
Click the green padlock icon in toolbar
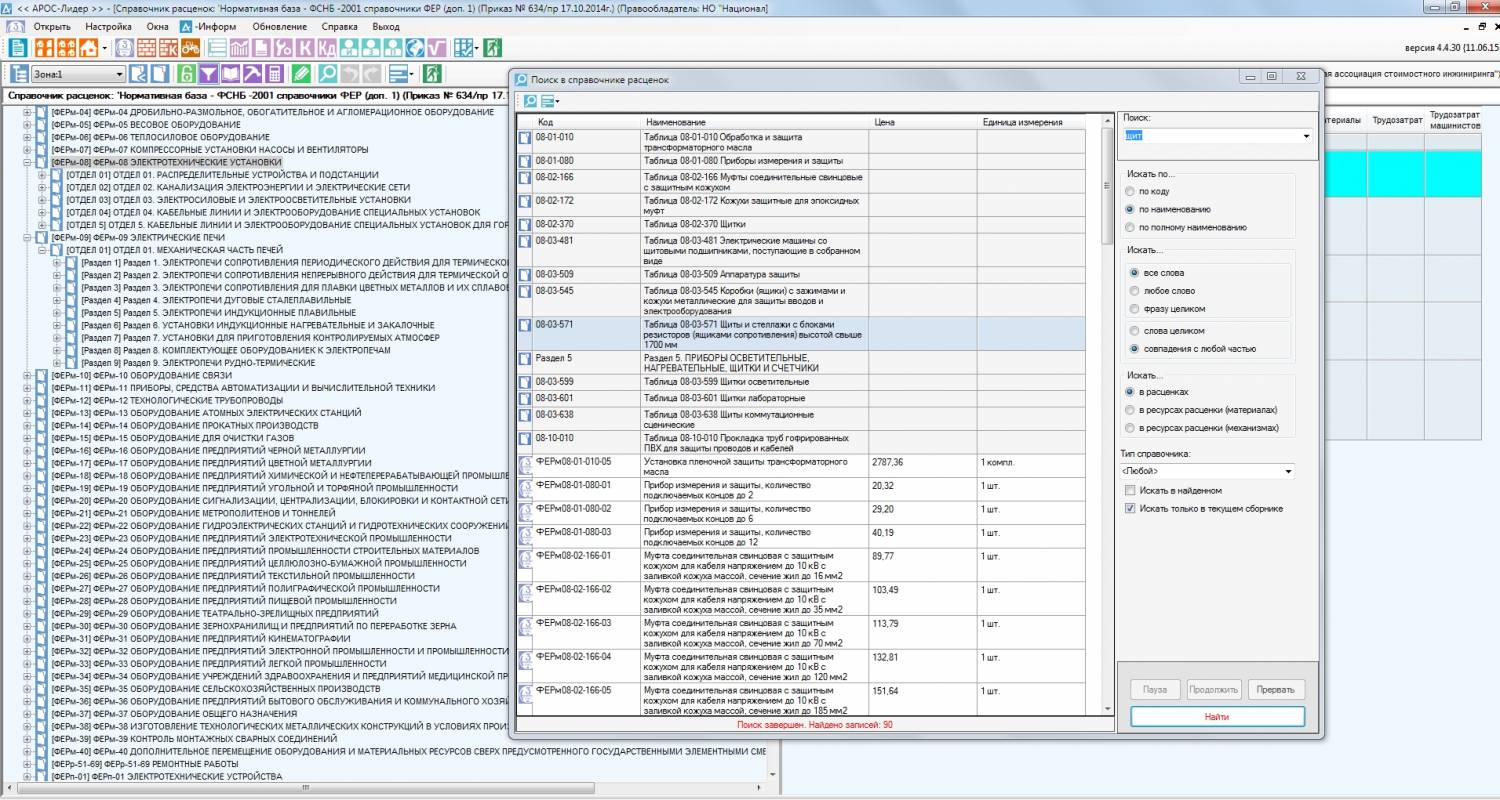click(185, 74)
